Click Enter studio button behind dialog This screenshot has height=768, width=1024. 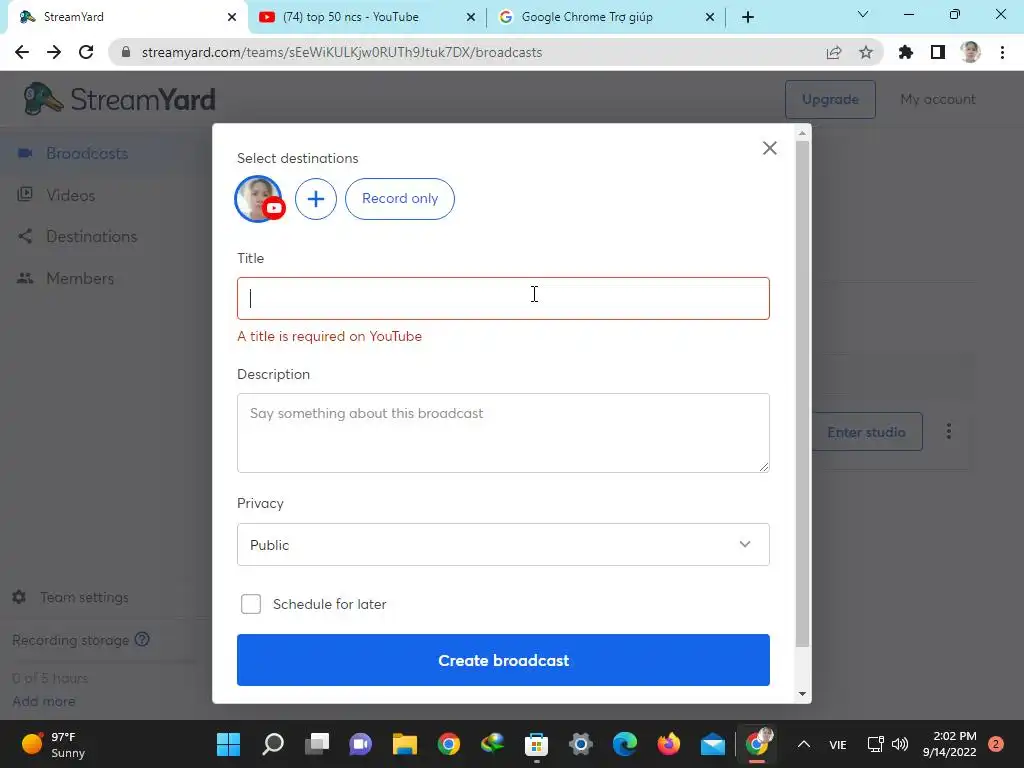[x=867, y=432]
